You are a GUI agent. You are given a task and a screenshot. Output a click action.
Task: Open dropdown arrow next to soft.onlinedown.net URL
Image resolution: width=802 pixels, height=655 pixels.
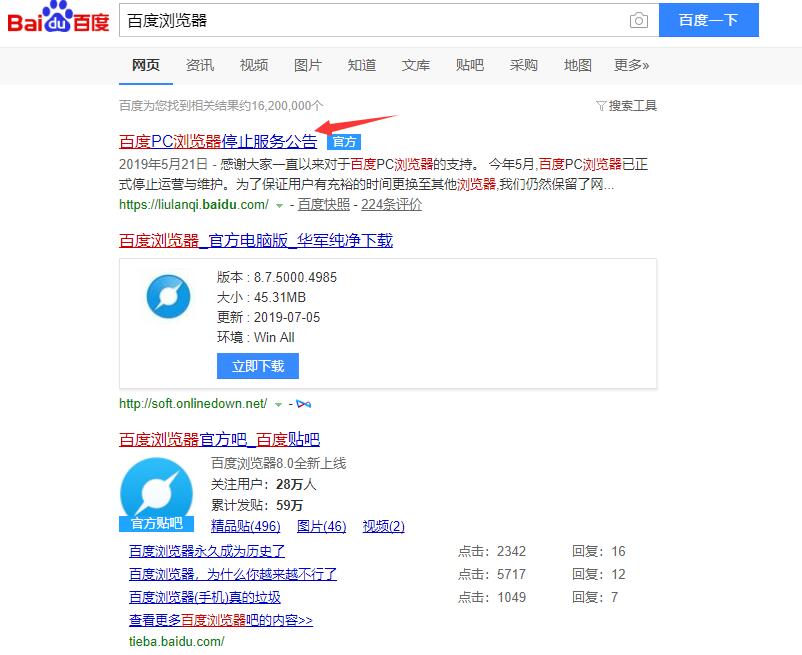pyautogui.click(x=278, y=404)
